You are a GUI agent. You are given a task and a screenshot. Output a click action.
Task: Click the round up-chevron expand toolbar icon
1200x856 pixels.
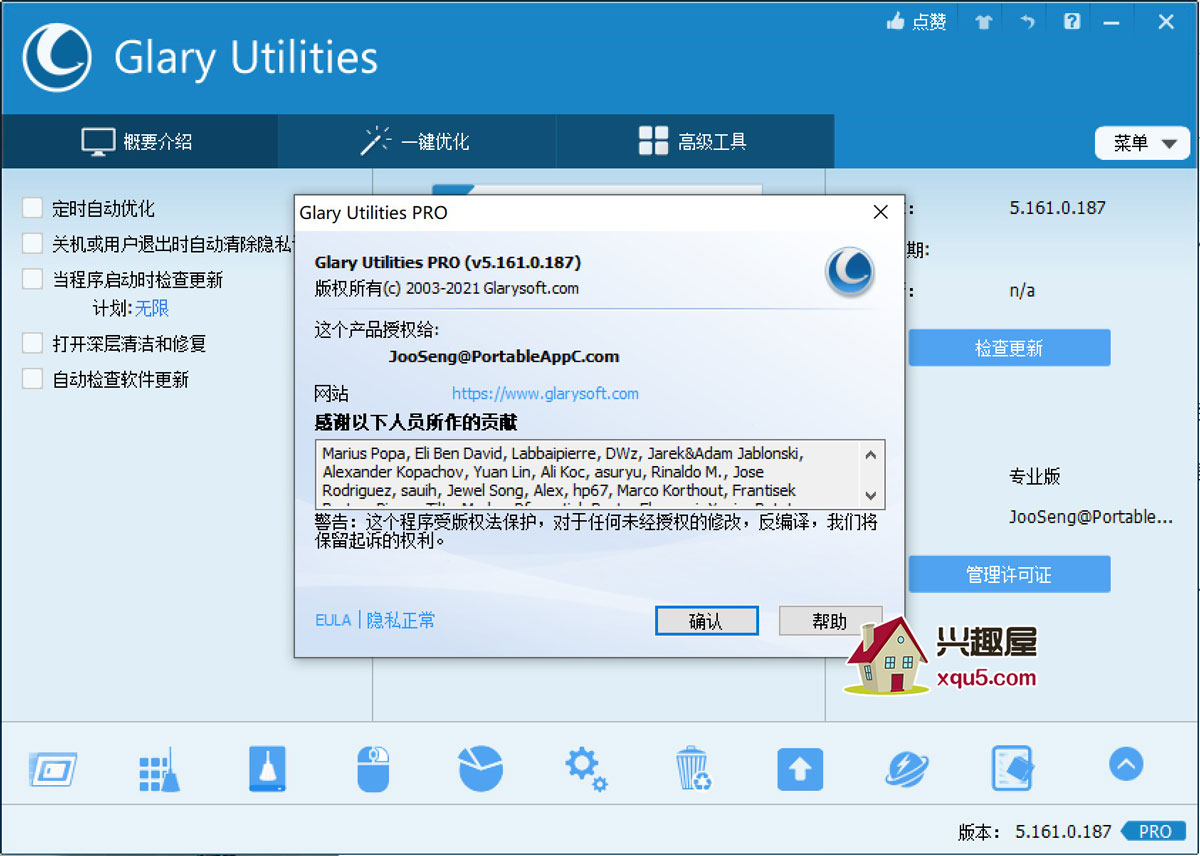point(1126,765)
